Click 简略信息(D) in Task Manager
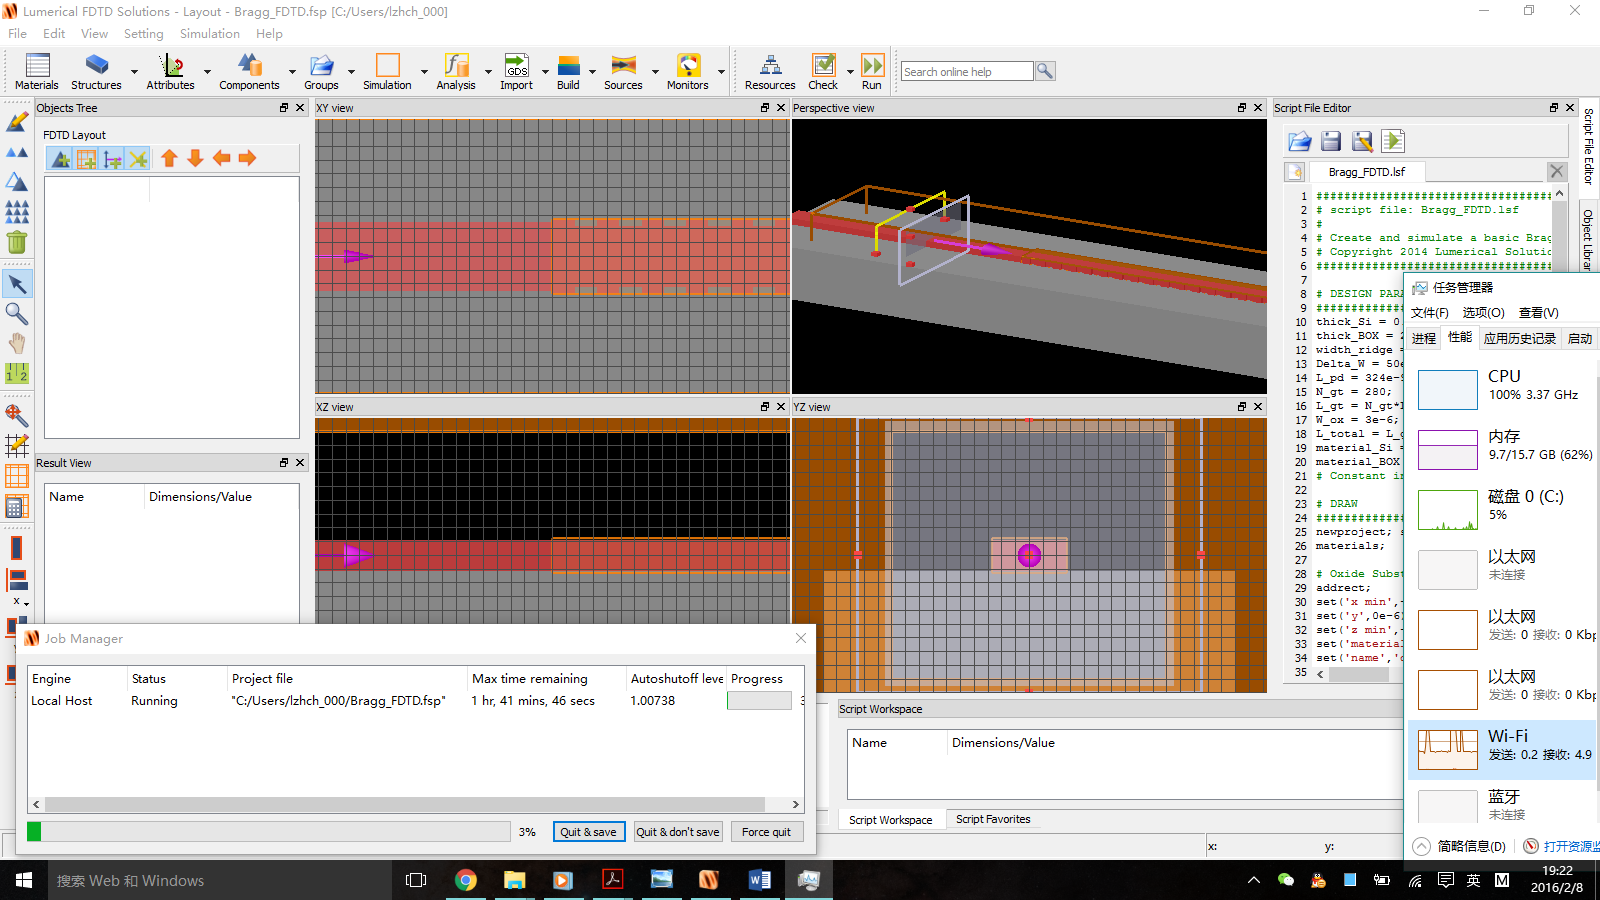The image size is (1600, 900). click(1471, 846)
